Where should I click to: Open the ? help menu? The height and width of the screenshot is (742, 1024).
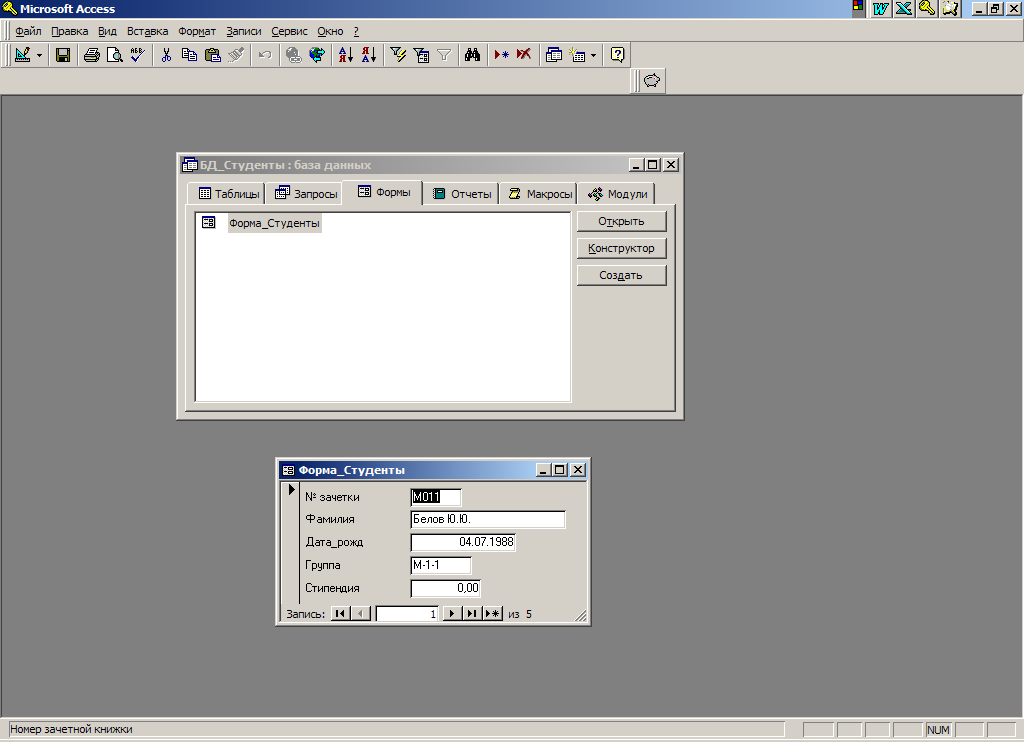tap(356, 31)
